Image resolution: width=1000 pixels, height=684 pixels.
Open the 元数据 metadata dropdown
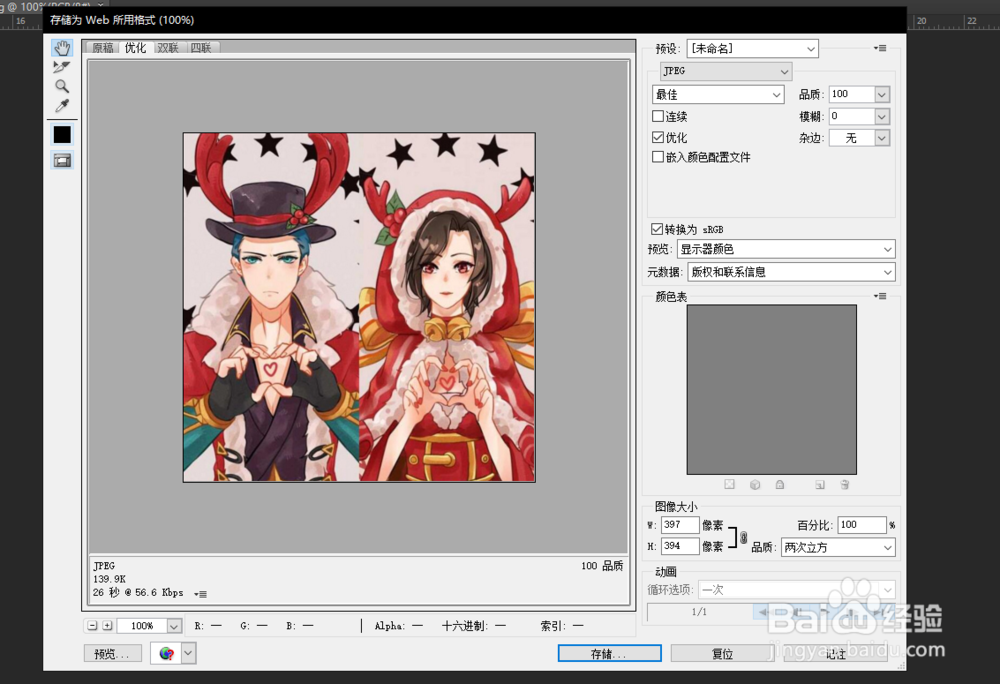coord(791,272)
